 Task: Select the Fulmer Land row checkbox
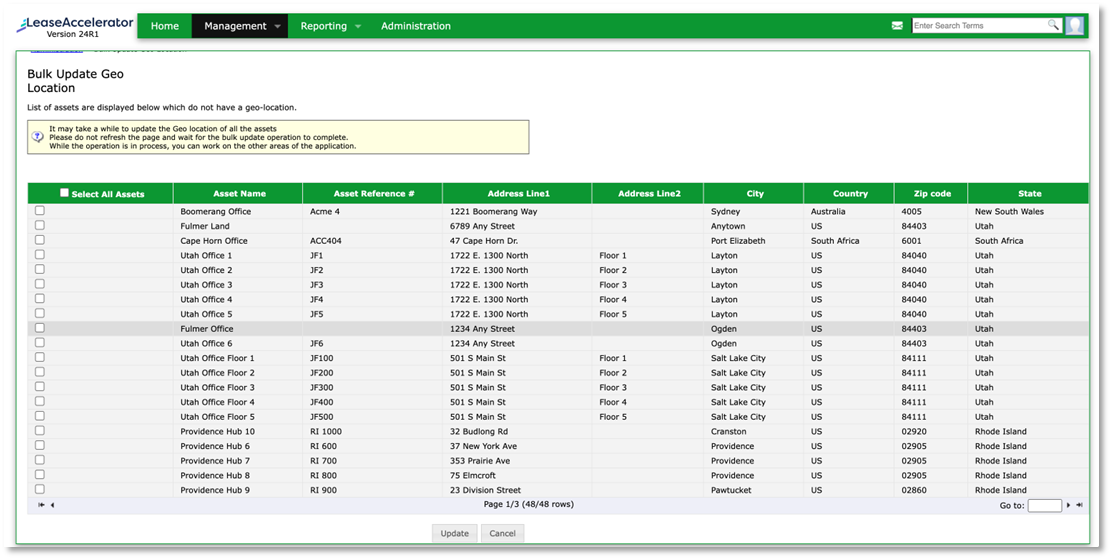coord(40,225)
